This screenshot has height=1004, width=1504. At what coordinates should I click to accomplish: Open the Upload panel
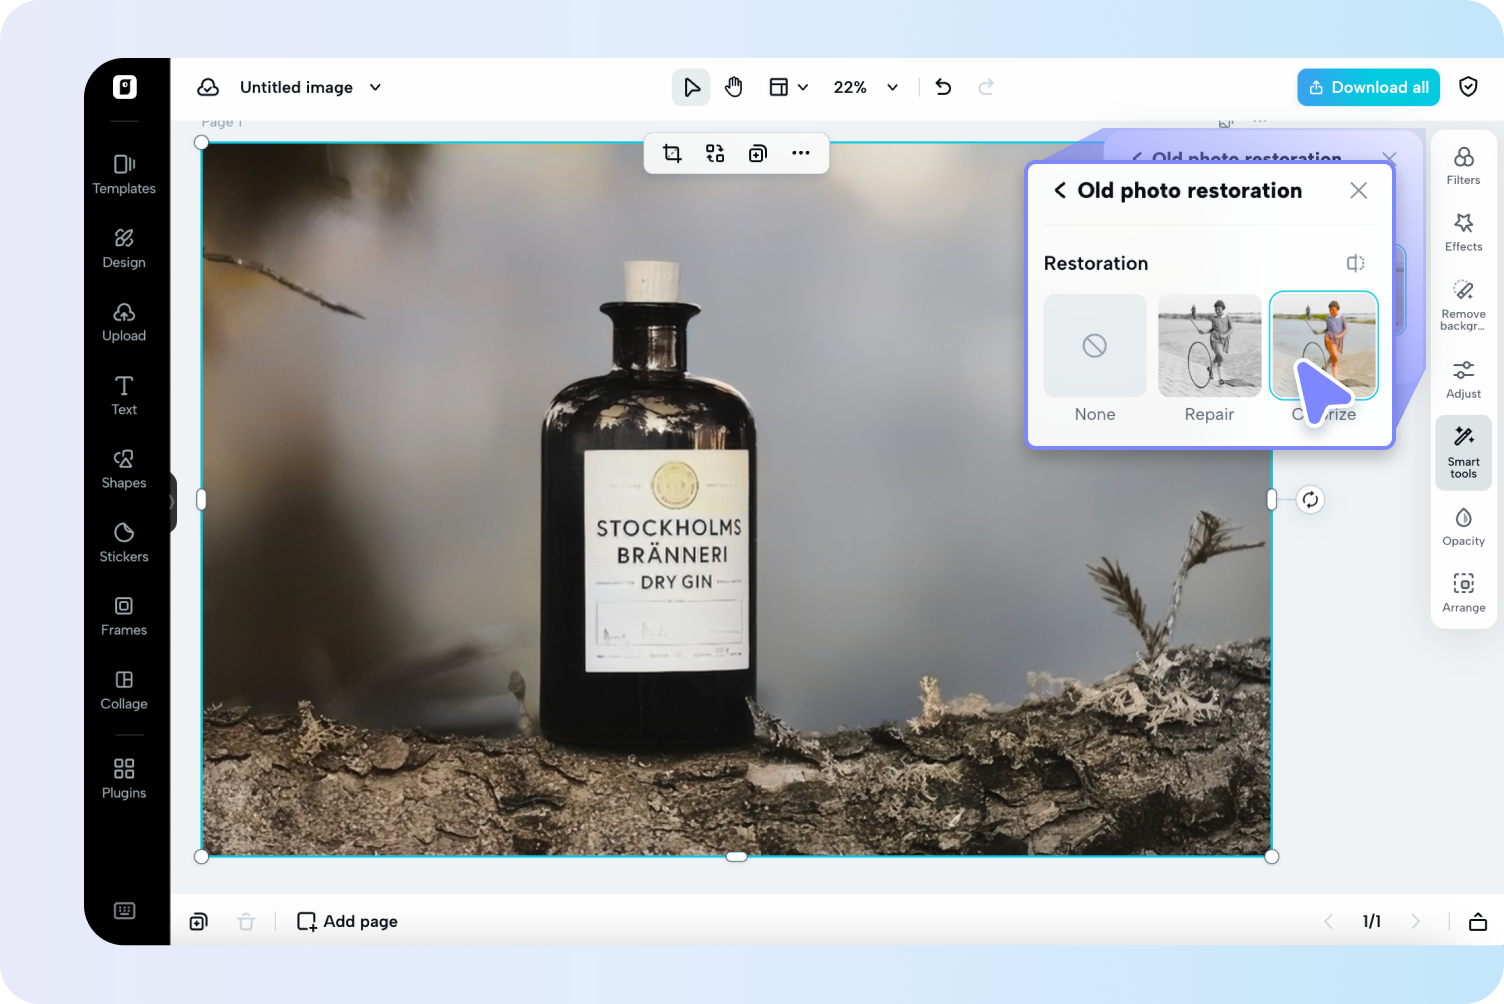pos(124,322)
